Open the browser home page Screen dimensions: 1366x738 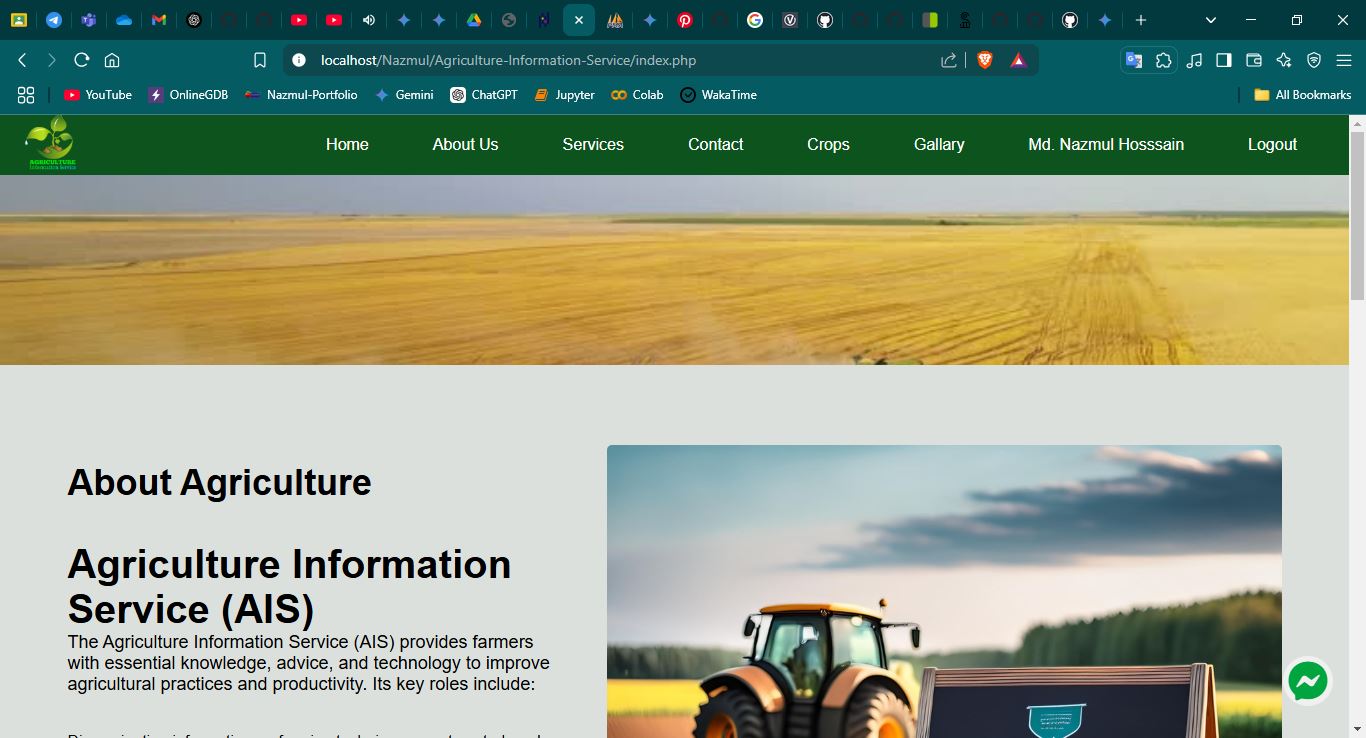point(112,60)
